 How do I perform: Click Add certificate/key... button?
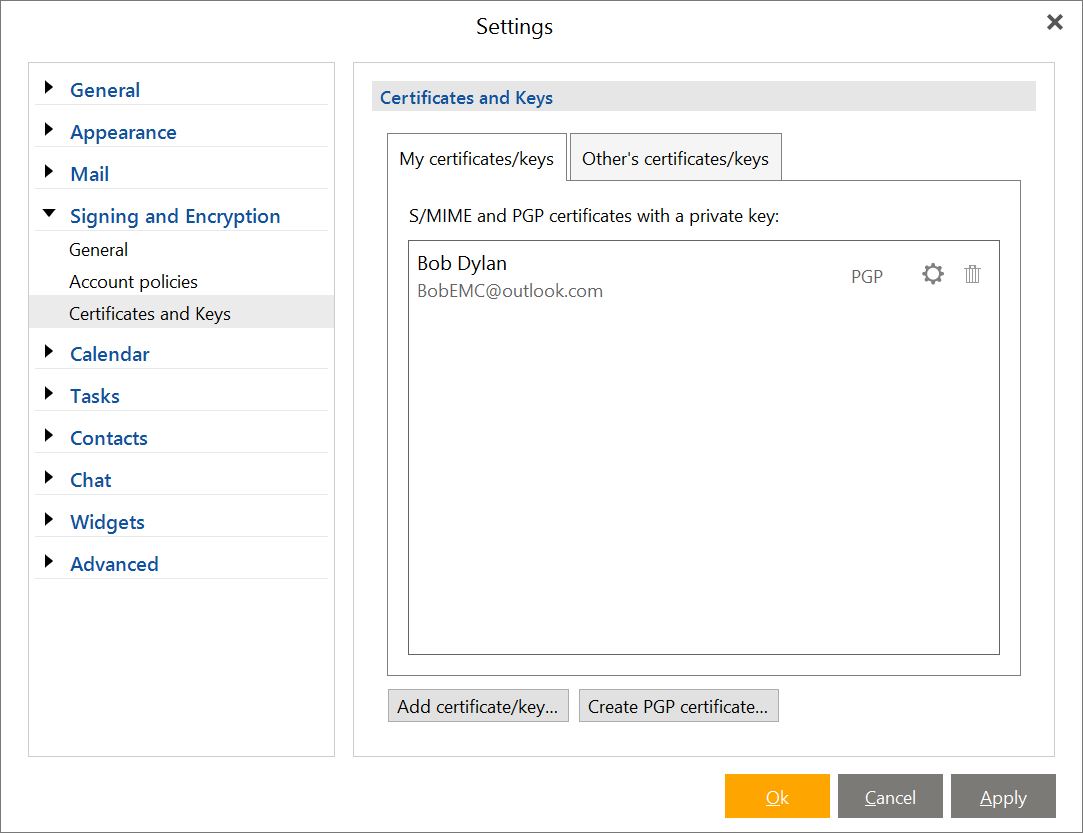[478, 706]
